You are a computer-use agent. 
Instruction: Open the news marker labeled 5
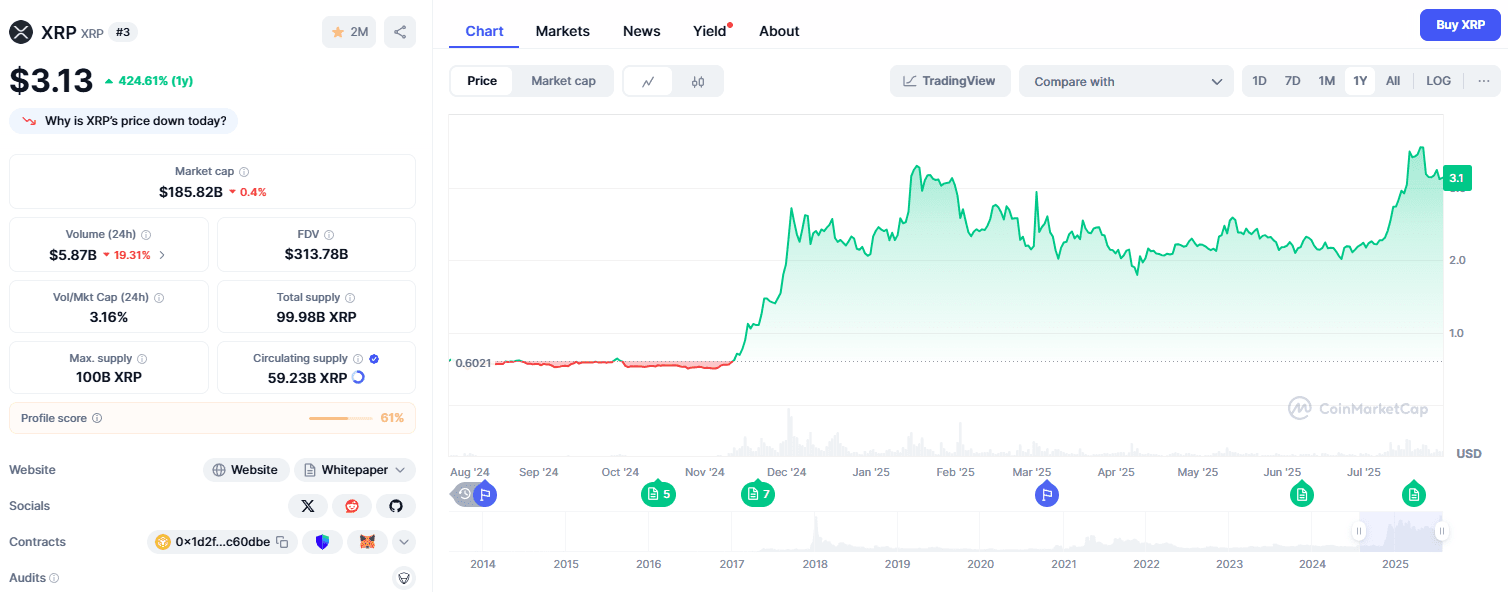tap(658, 494)
